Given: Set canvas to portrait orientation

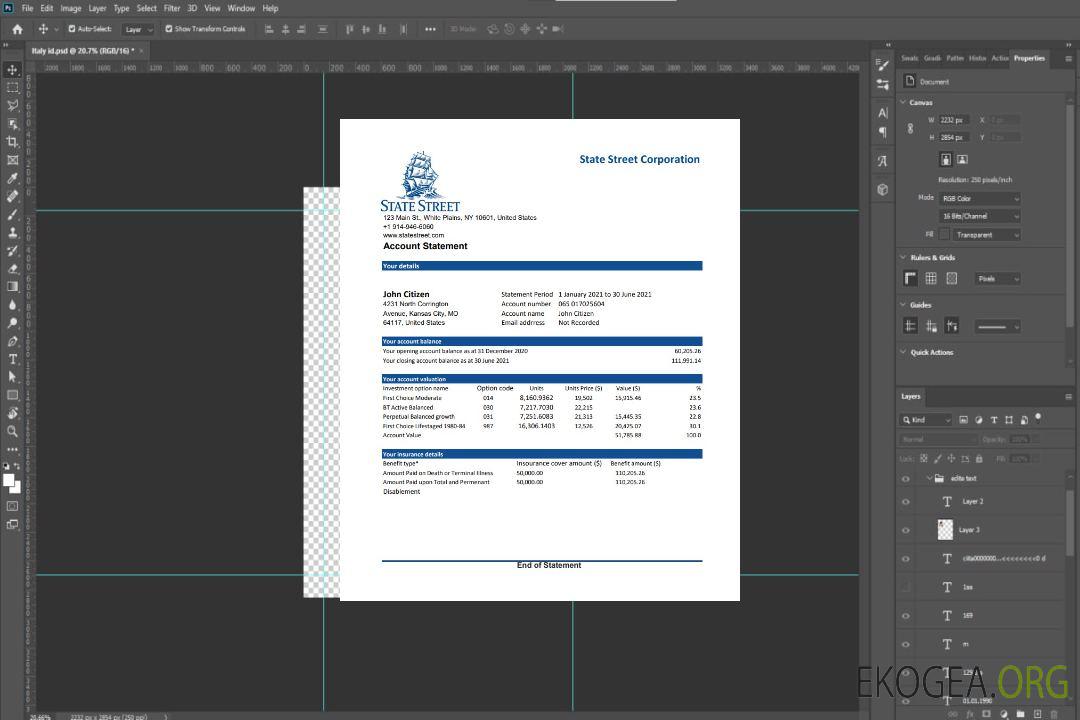Looking at the screenshot, I should (946, 160).
